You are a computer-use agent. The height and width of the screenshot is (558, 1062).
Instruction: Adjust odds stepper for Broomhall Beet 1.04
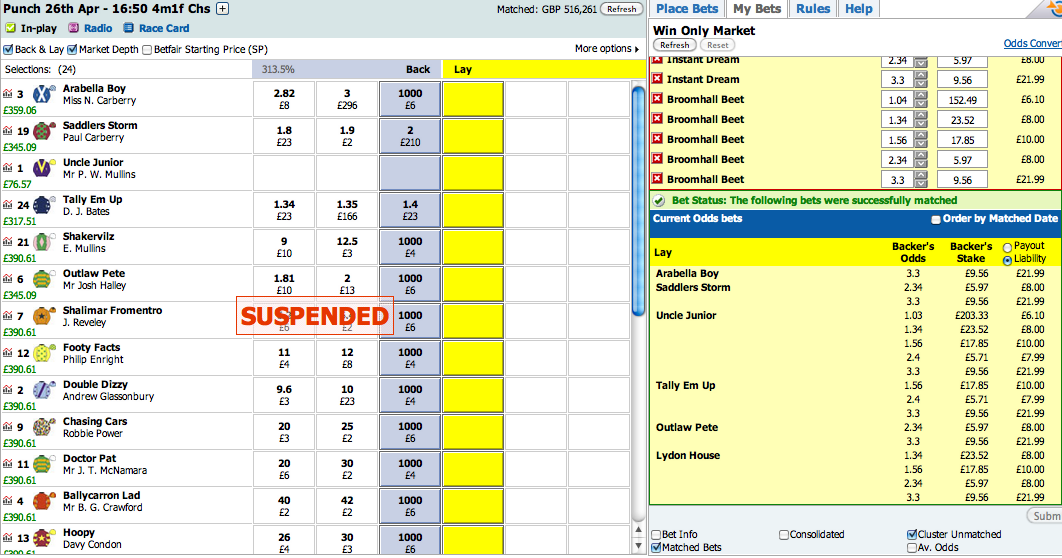(x=920, y=100)
